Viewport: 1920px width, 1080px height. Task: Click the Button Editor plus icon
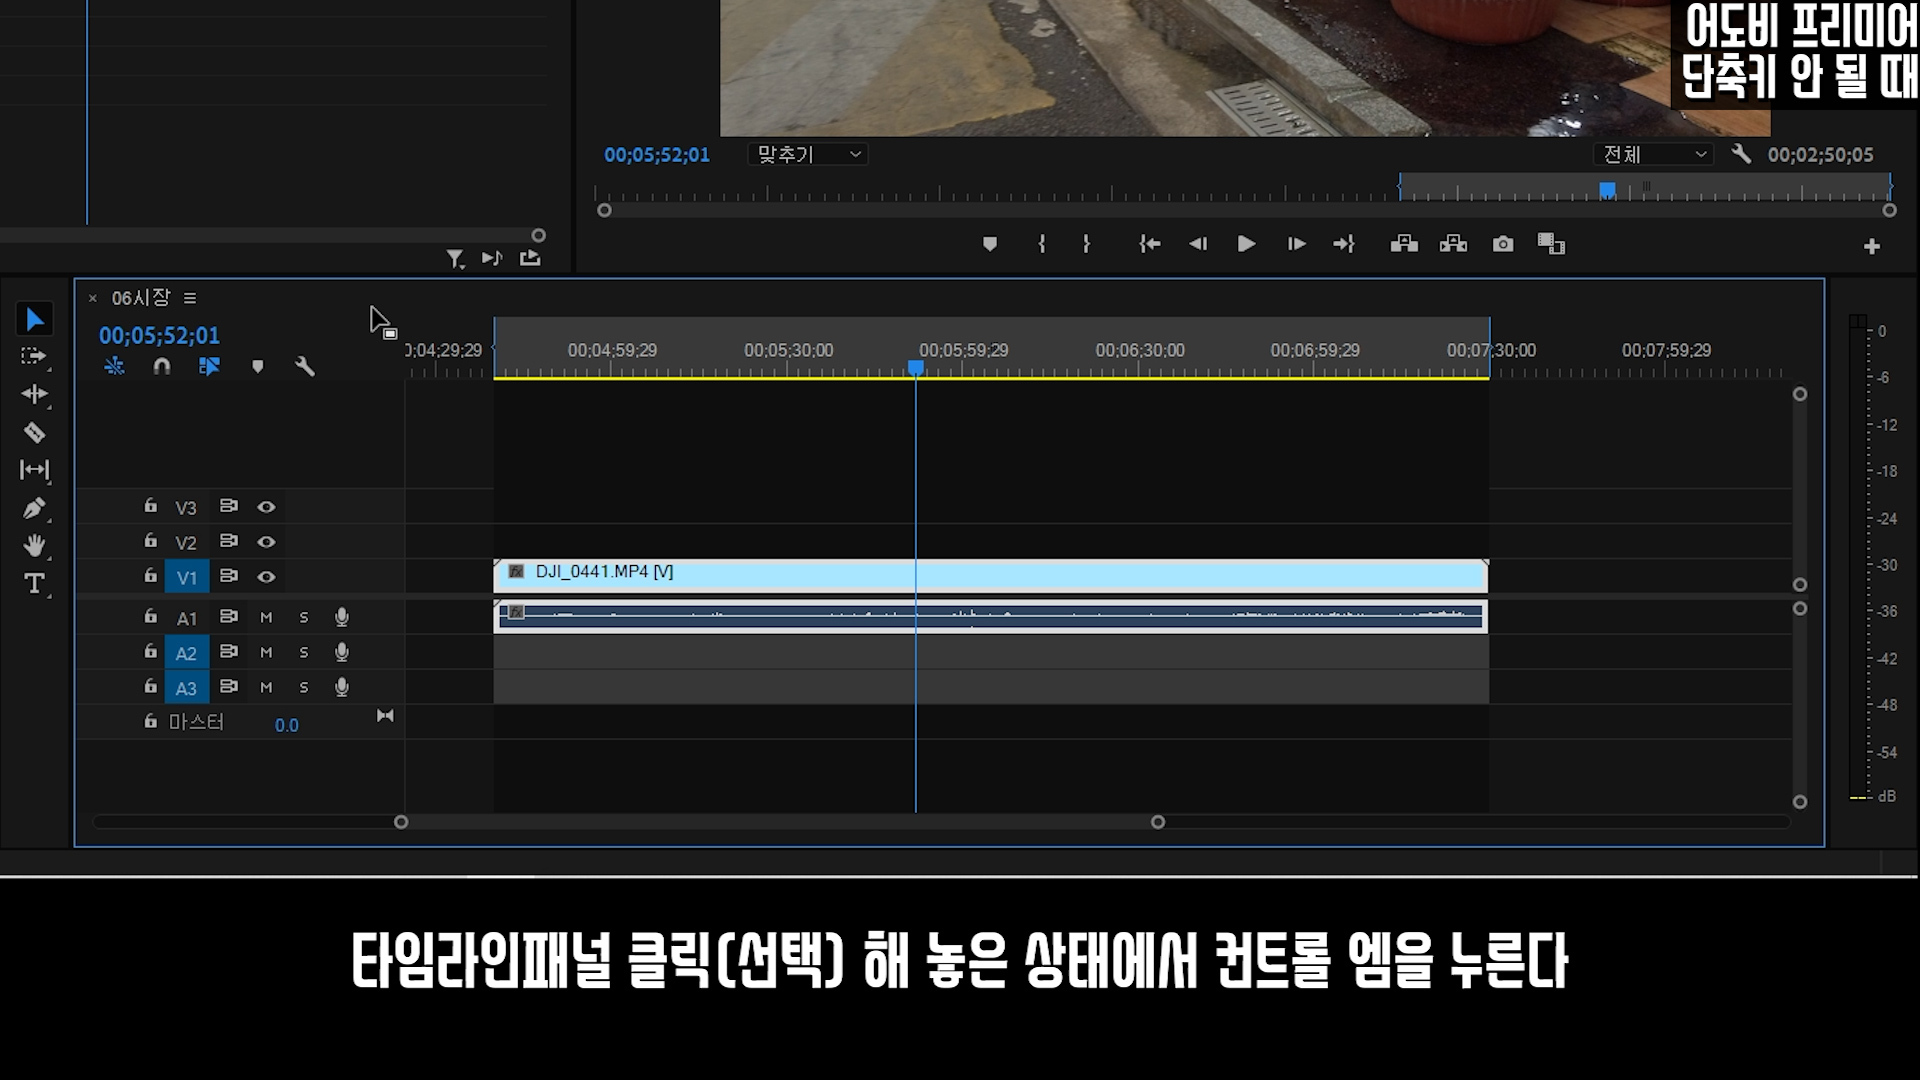click(x=1872, y=246)
